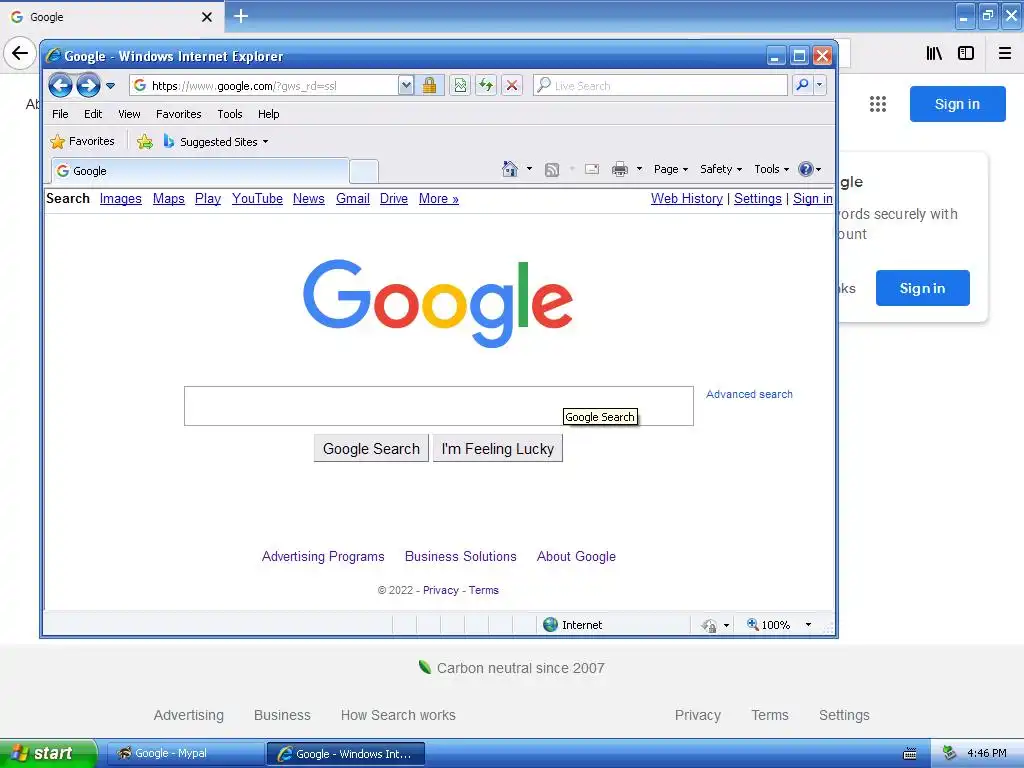Screen dimensions: 1024x768
Task: Open the Web History link
Action: click(x=686, y=199)
